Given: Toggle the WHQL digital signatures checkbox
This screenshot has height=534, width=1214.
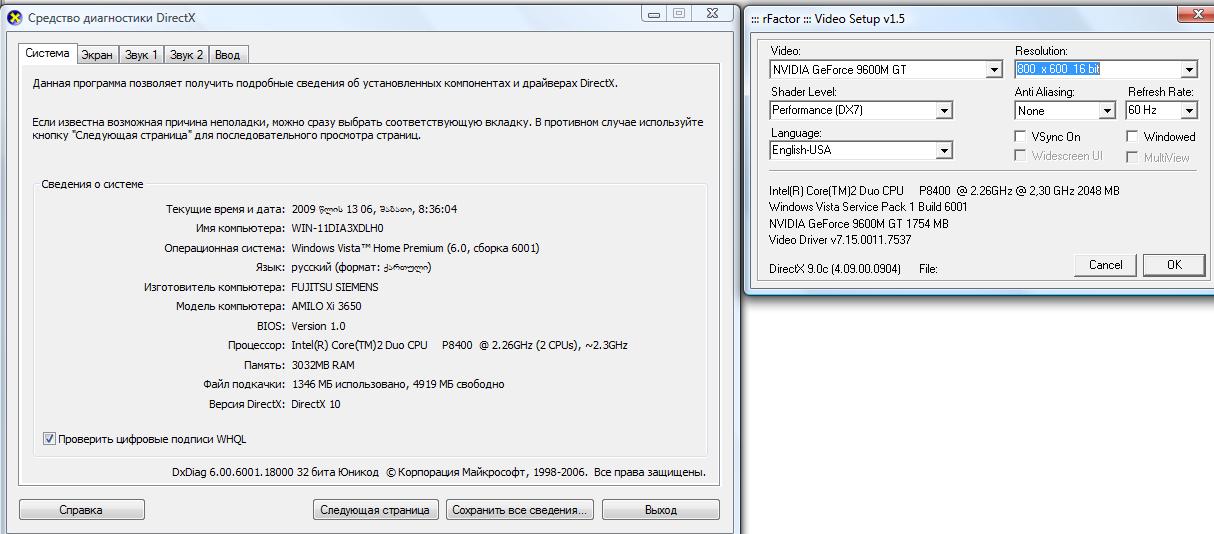Looking at the screenshot, I should 49,439.
